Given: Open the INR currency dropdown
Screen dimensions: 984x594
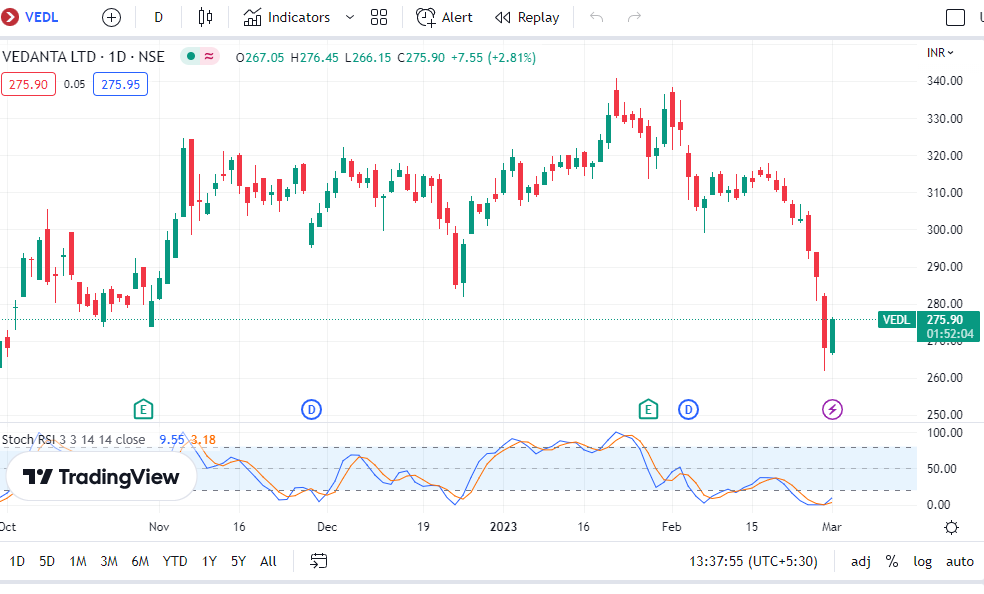Looking at the screenshot, I should coord(940,53).
